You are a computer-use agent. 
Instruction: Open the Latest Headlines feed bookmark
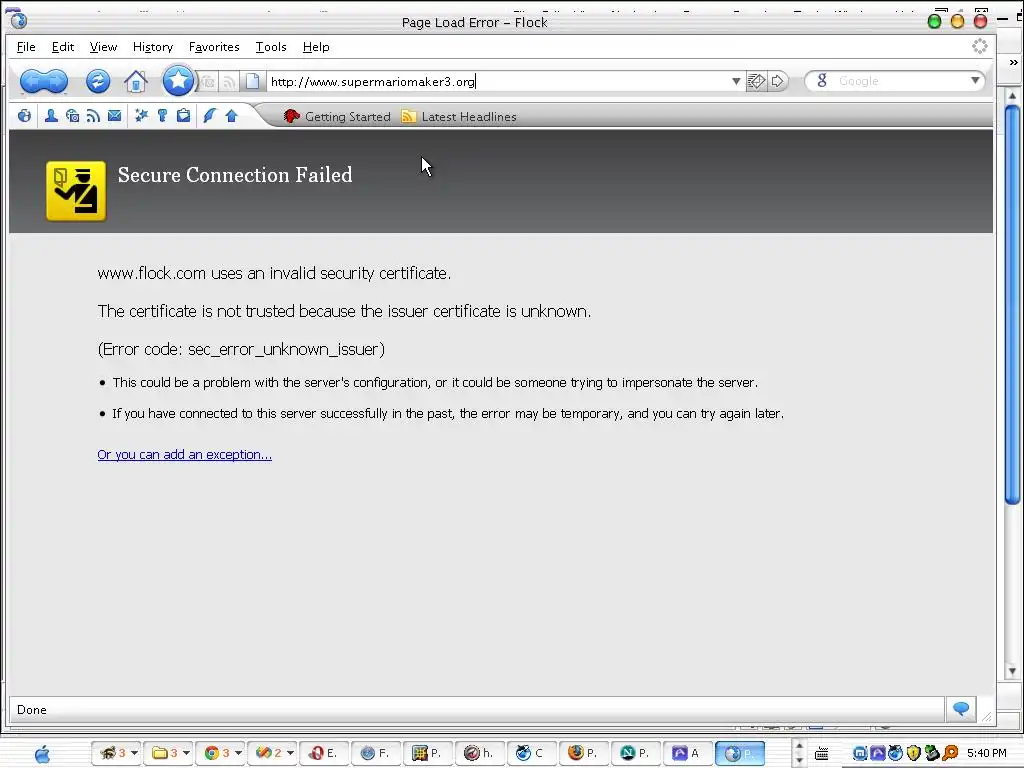(x=458, y=116)
